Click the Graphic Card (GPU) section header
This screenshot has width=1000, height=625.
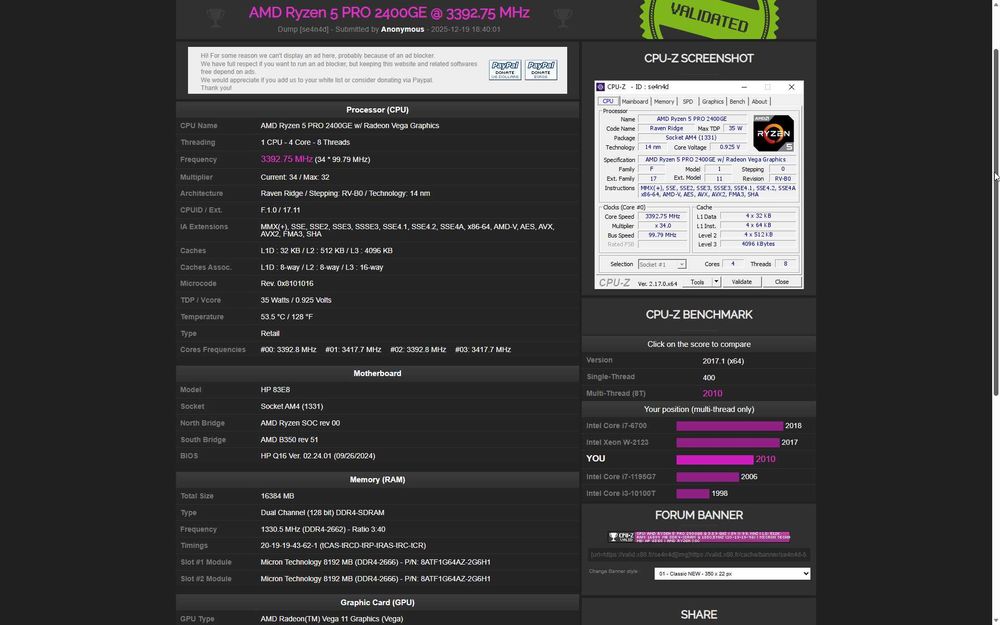(378, 603)
